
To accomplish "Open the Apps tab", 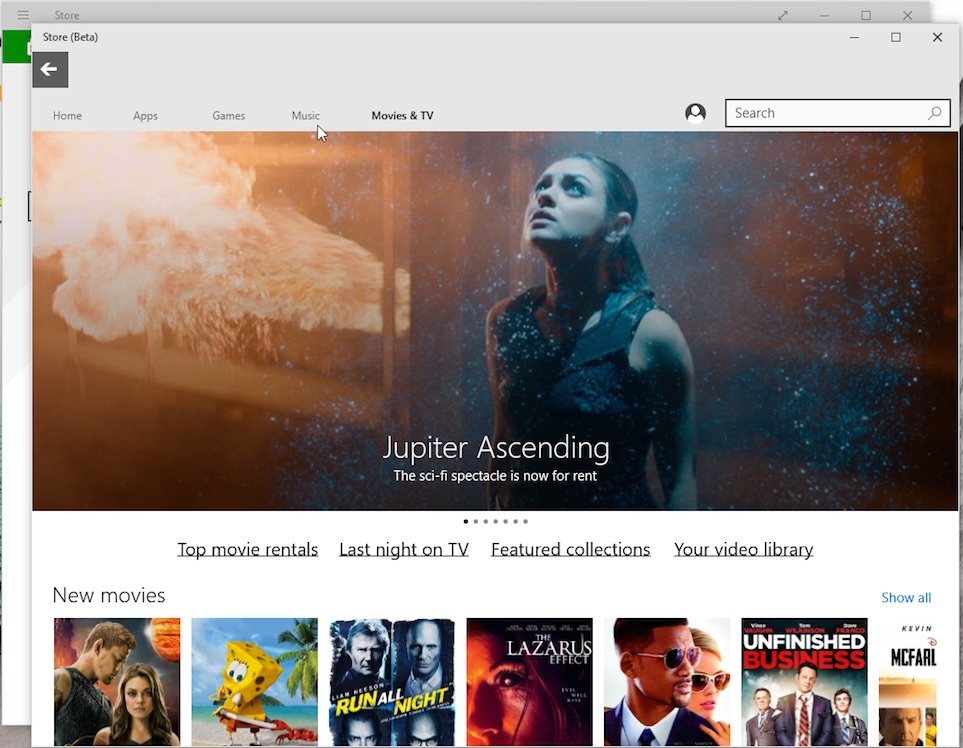I will coord(145,116).
